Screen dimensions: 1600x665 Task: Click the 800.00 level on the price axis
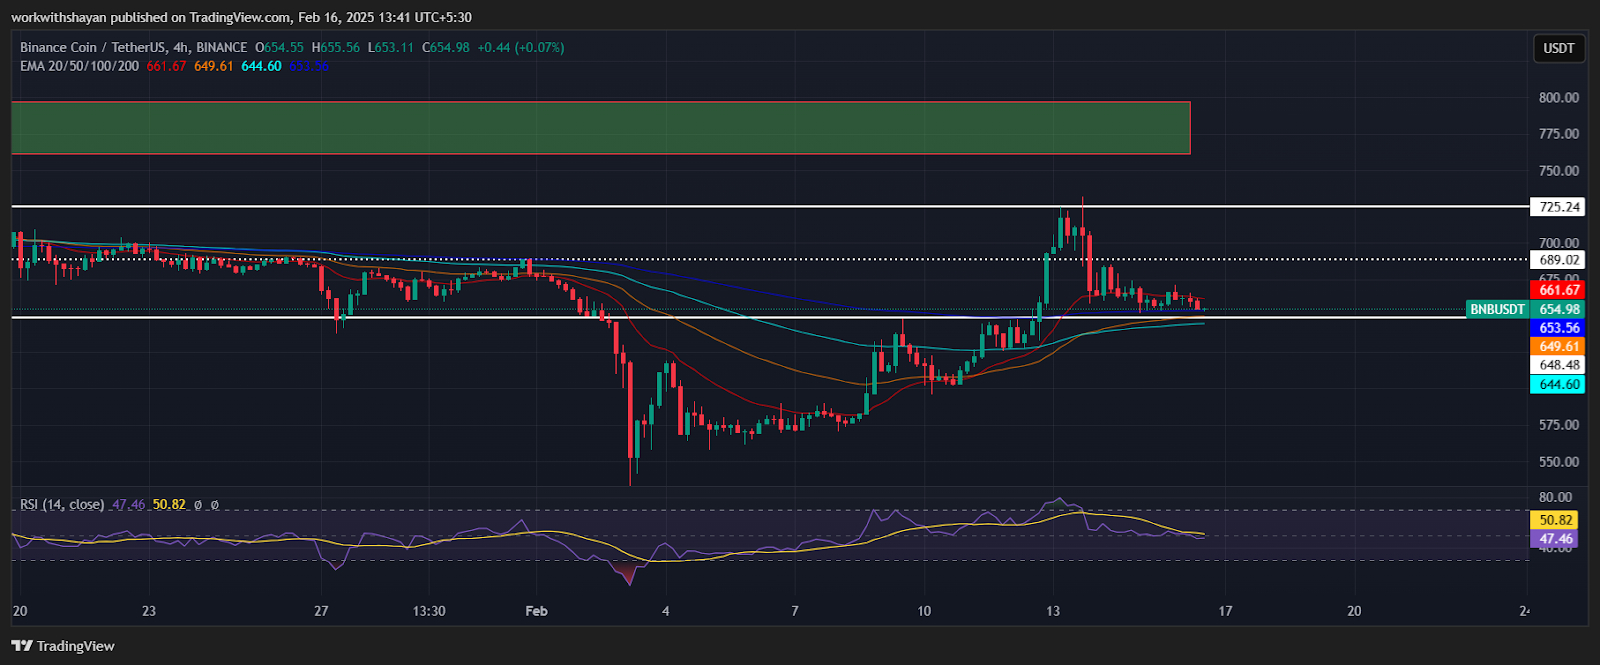coord(1559,98)
